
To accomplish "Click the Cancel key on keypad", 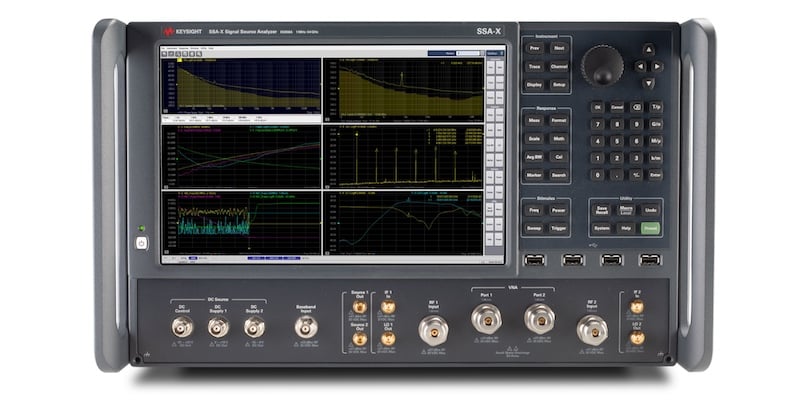I will (617, 107).
